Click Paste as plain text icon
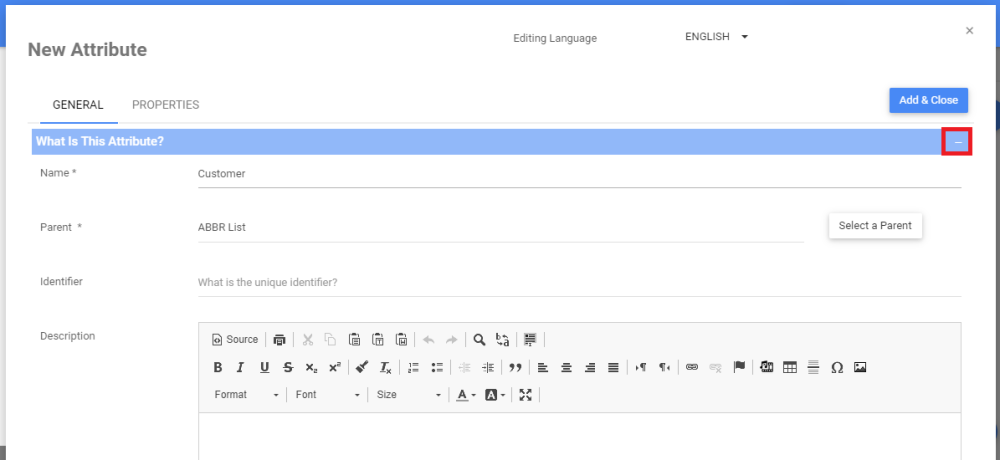 (378, 339)
